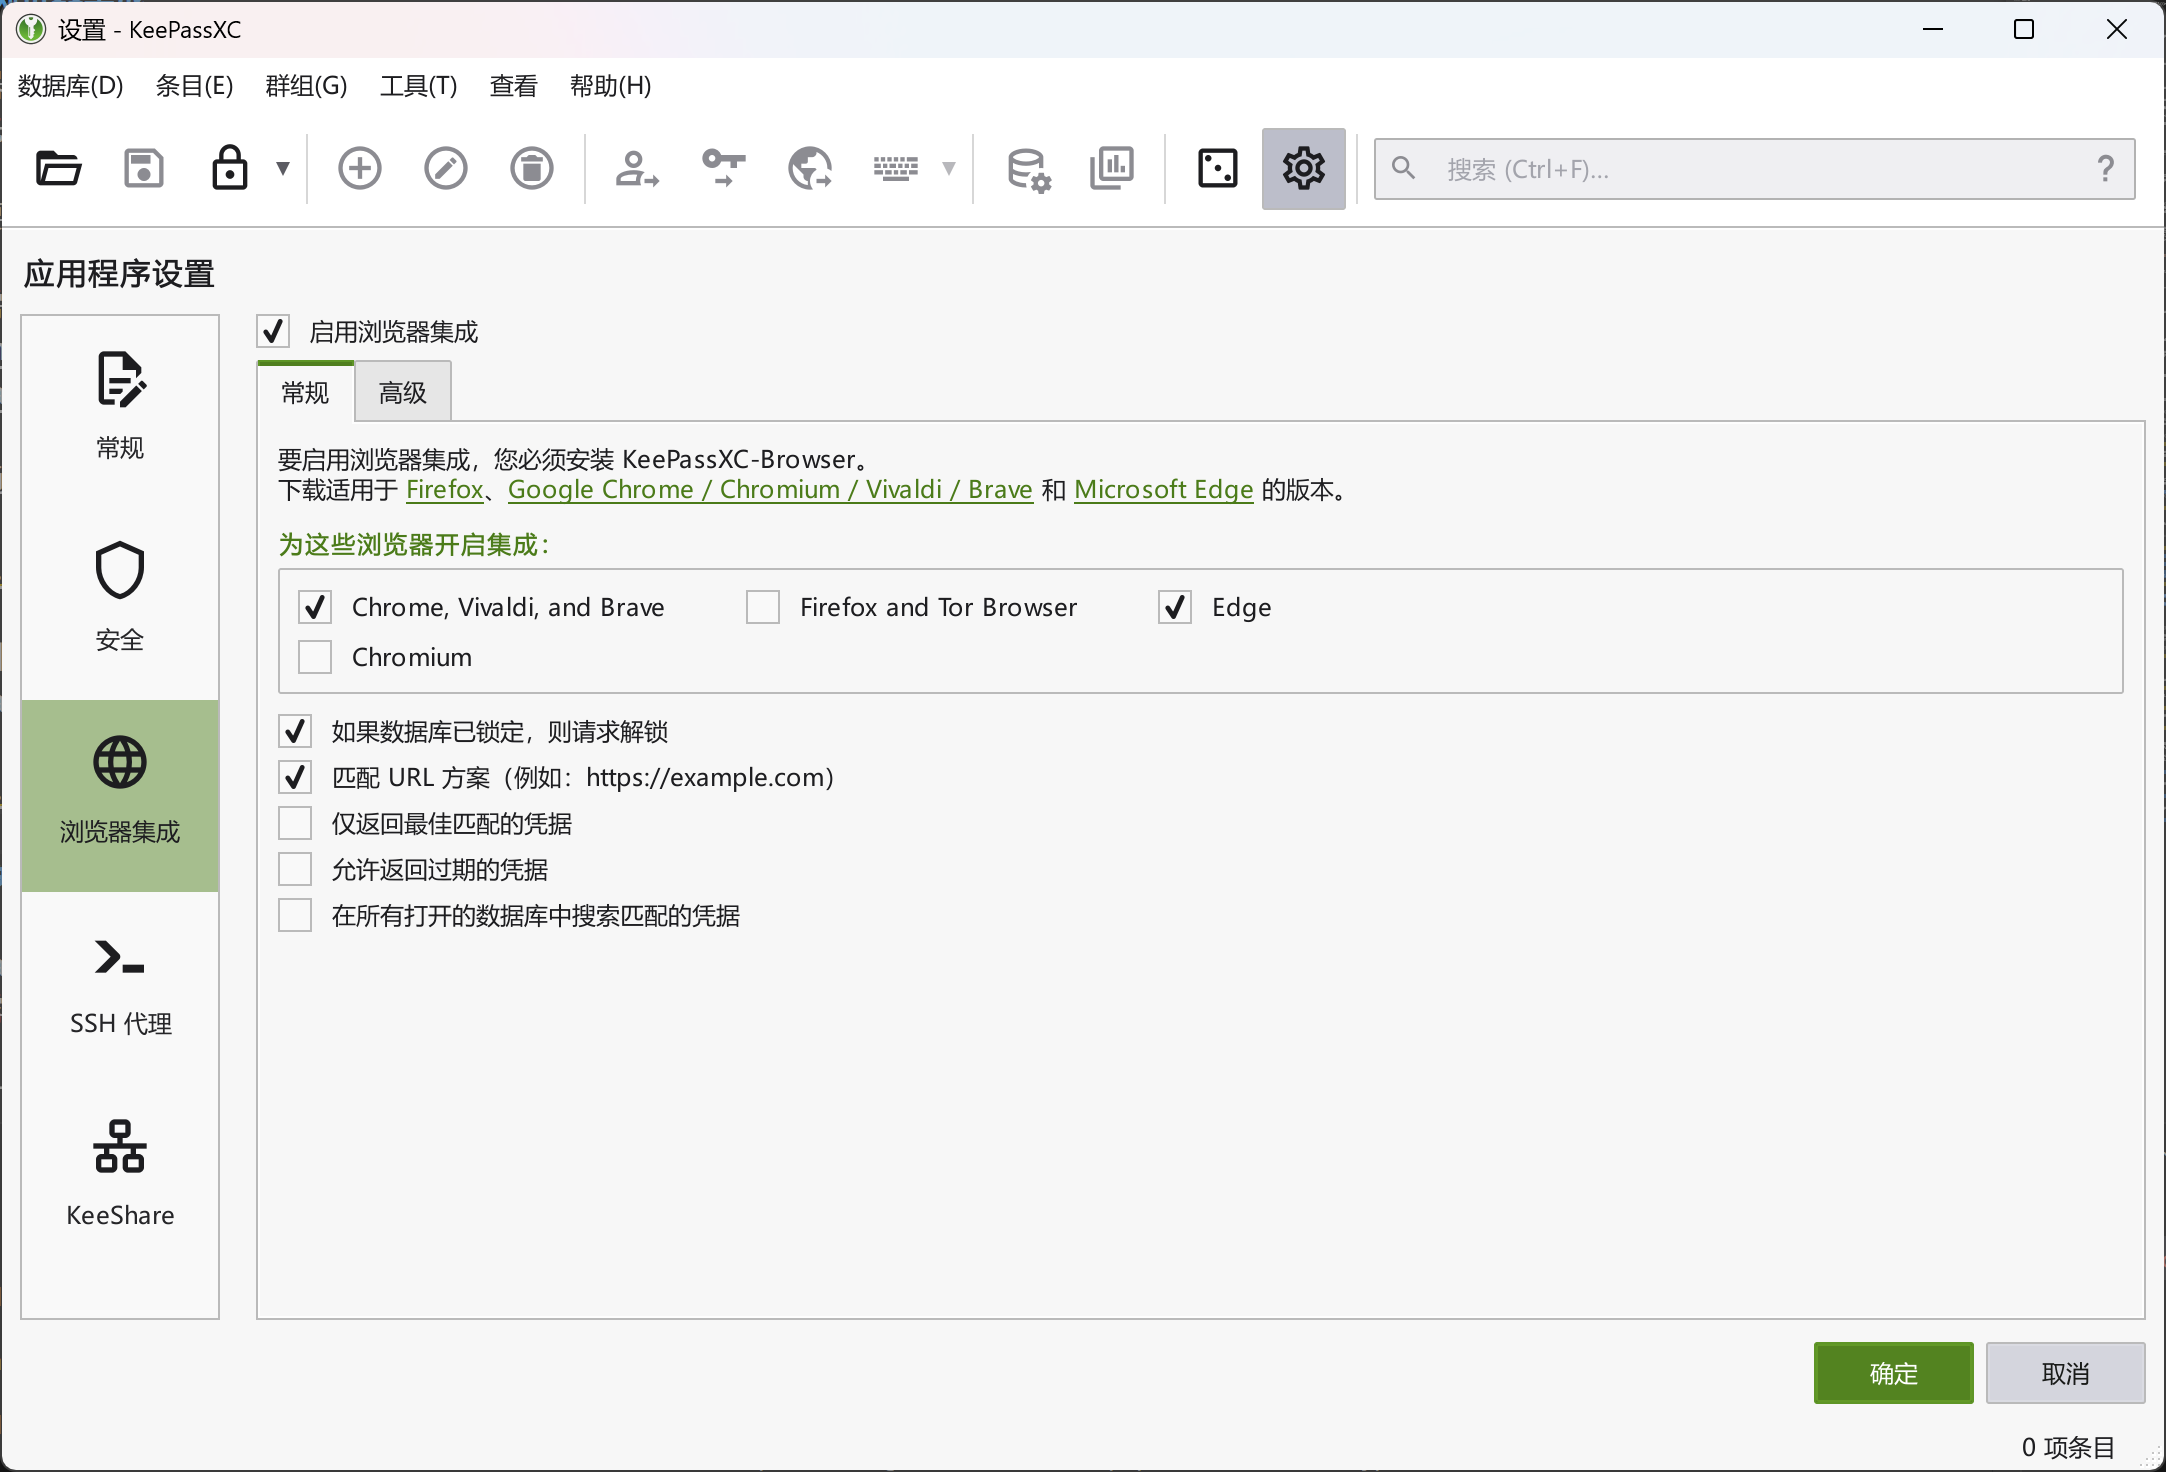This screenshot has height=1472, width=2166.
Task: Open the Firefox download link
Action: coord(445,490)
